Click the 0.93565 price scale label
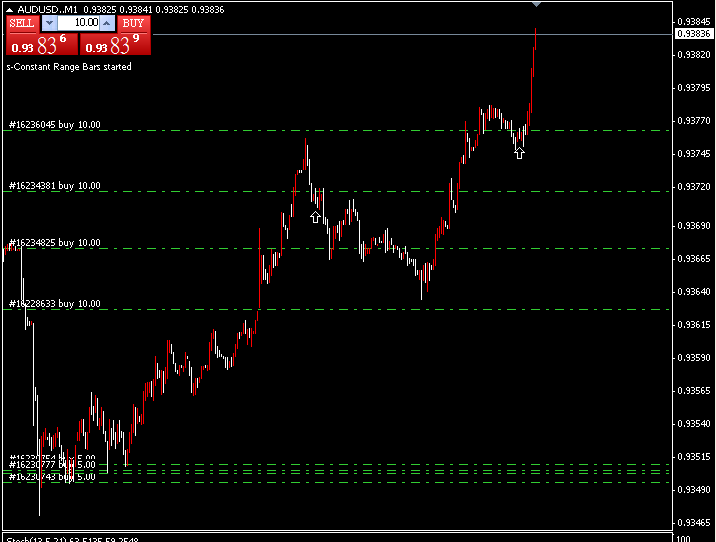Image resolution: width=716 pixels, height=542 pixels. pos(694,390)
